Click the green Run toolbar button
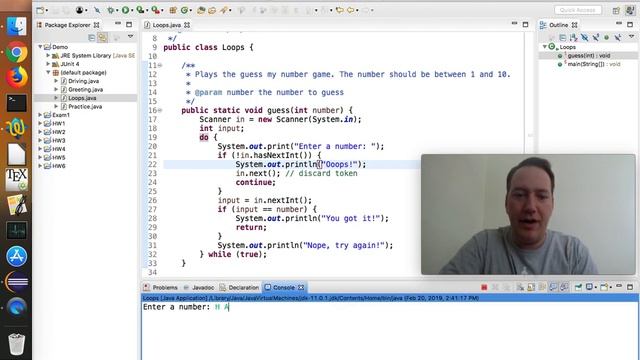 pos(125,10)
